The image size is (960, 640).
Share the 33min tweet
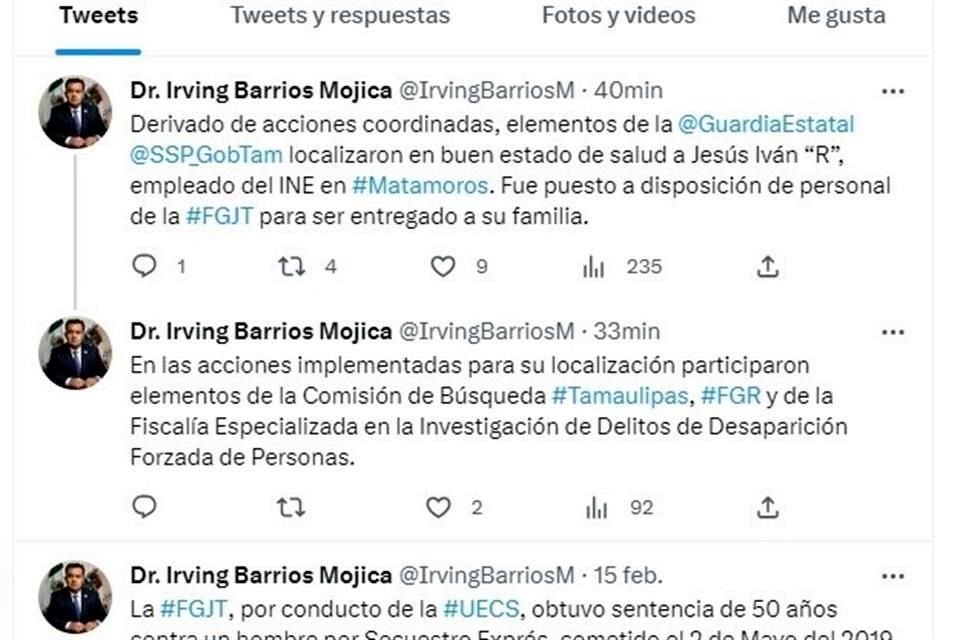pyautogui.click(x=767, y=507)
